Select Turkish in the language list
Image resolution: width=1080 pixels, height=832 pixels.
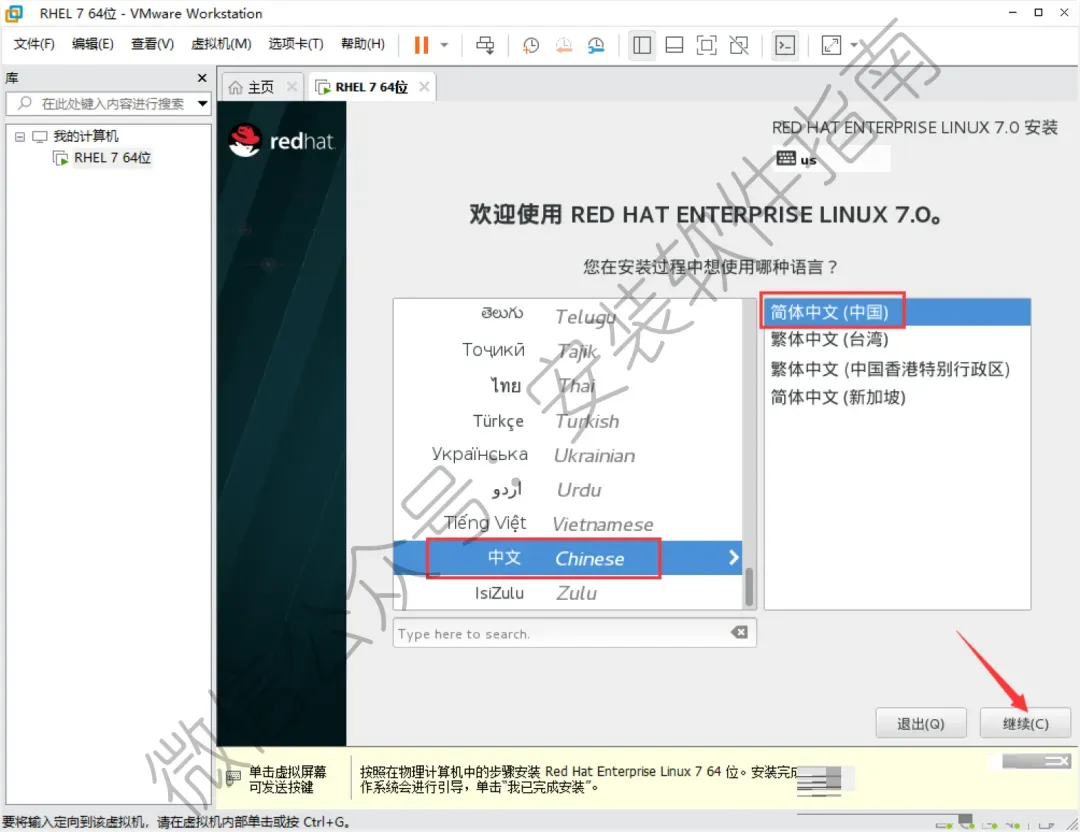coord(568,421)
